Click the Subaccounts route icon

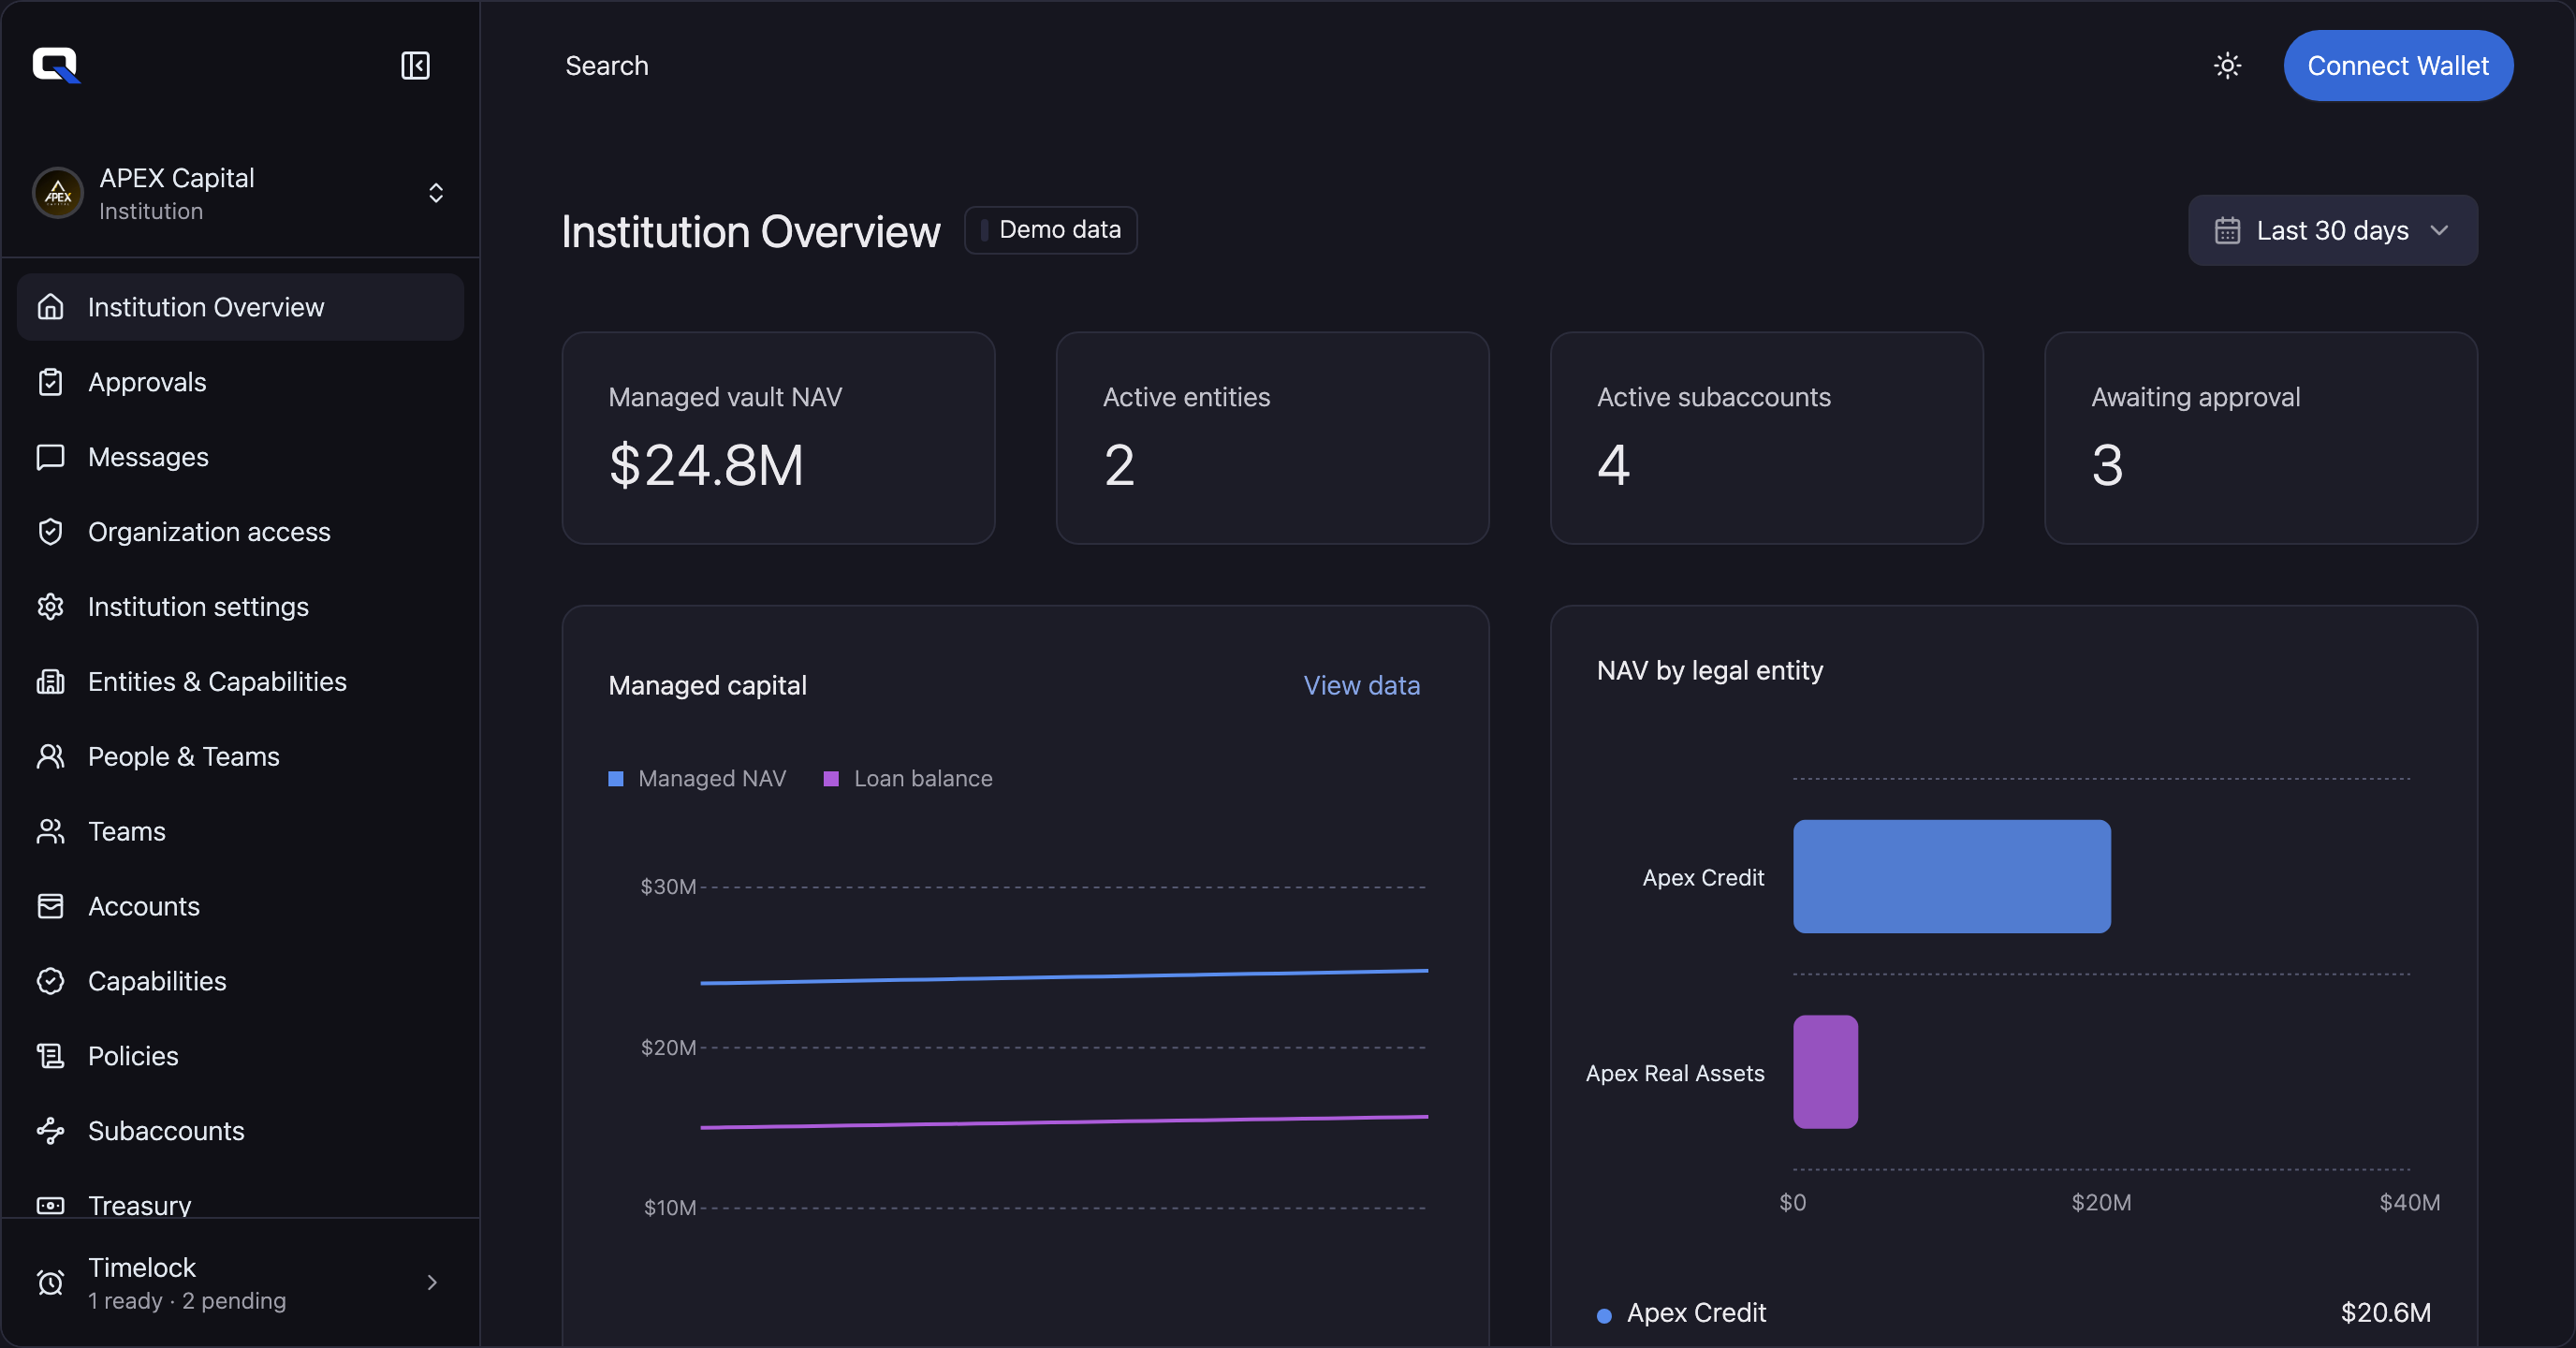pyautogui.click(x=50, y=1131)
